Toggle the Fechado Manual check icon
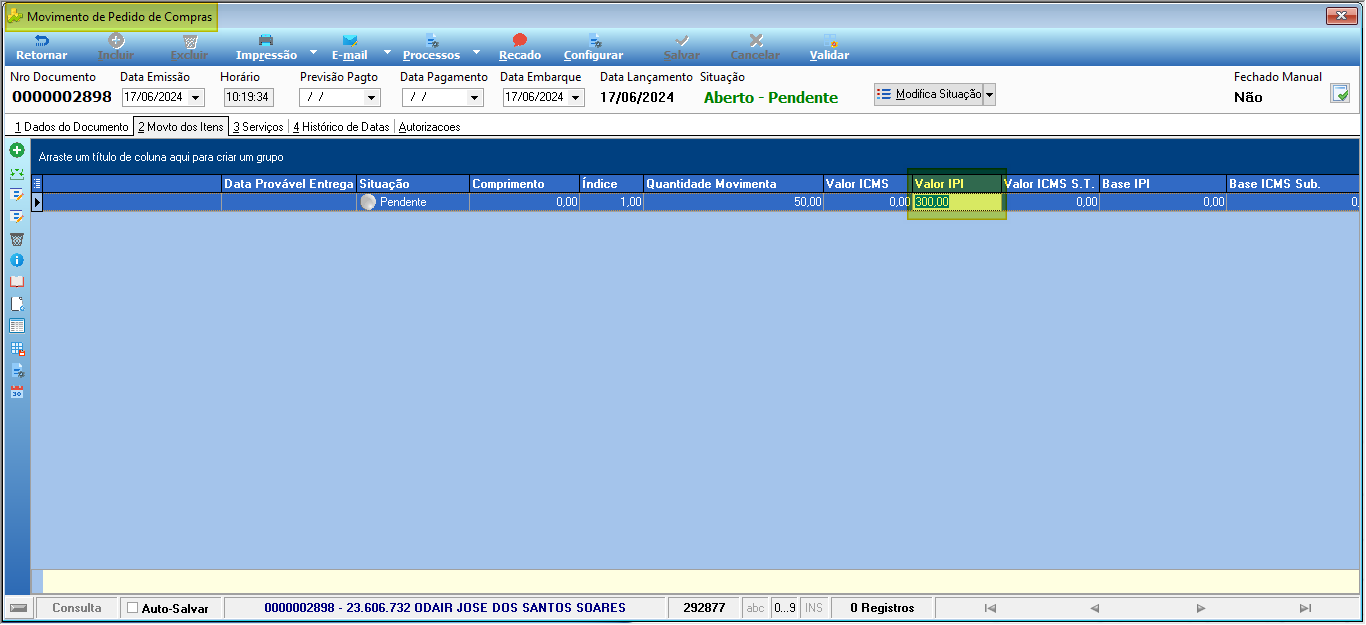The height and width of the screenshot is (625, 1366). click(1340, 94)
